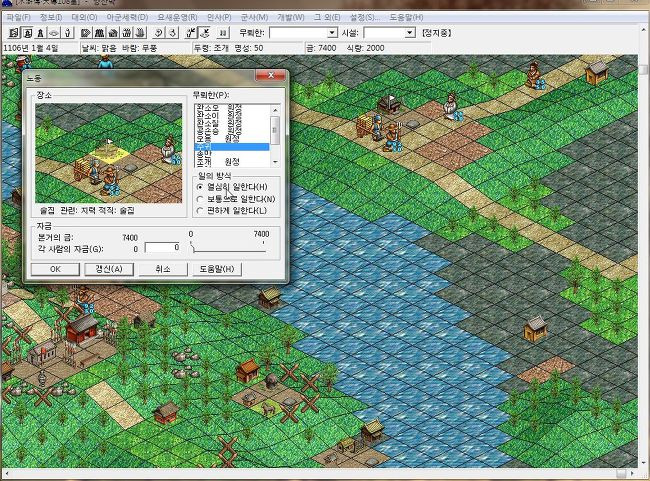Click the list scroll-down arrow in dialog

pyautogui.click(x=274, y=162)
